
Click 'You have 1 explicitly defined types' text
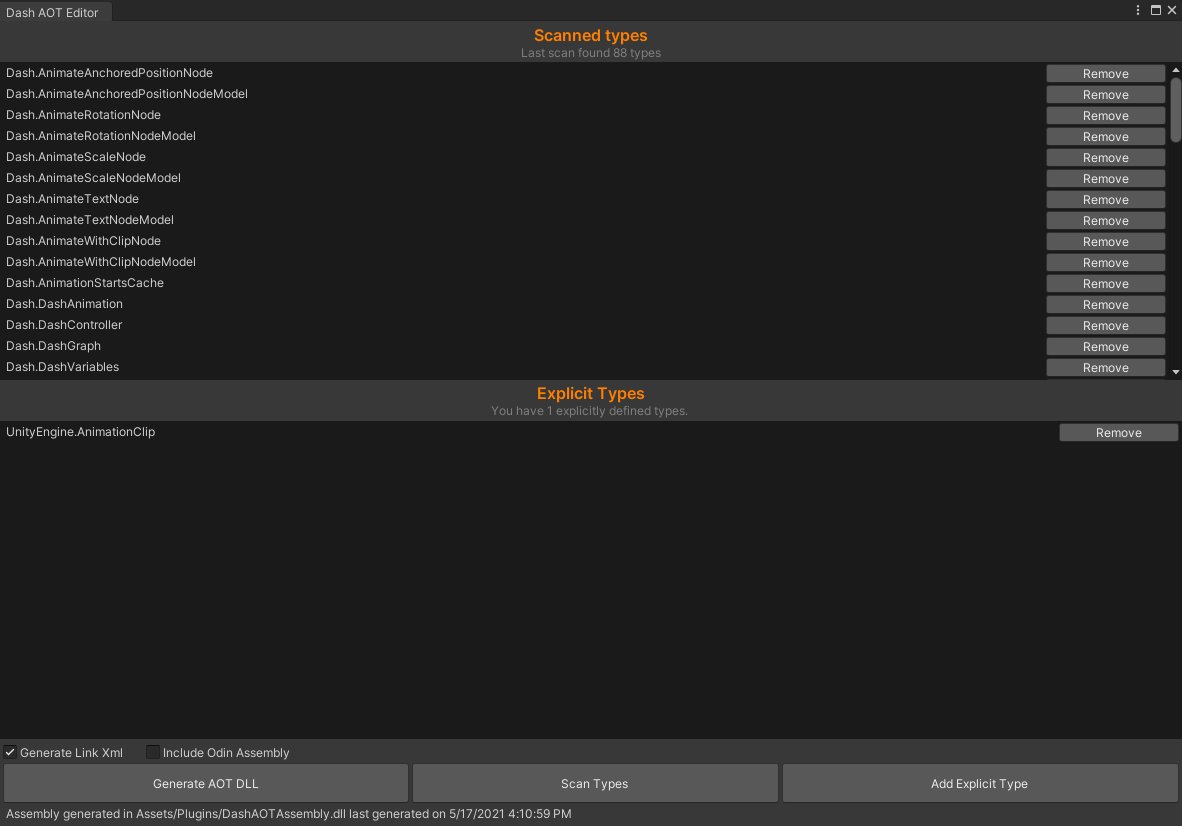[x=589, y=411]
